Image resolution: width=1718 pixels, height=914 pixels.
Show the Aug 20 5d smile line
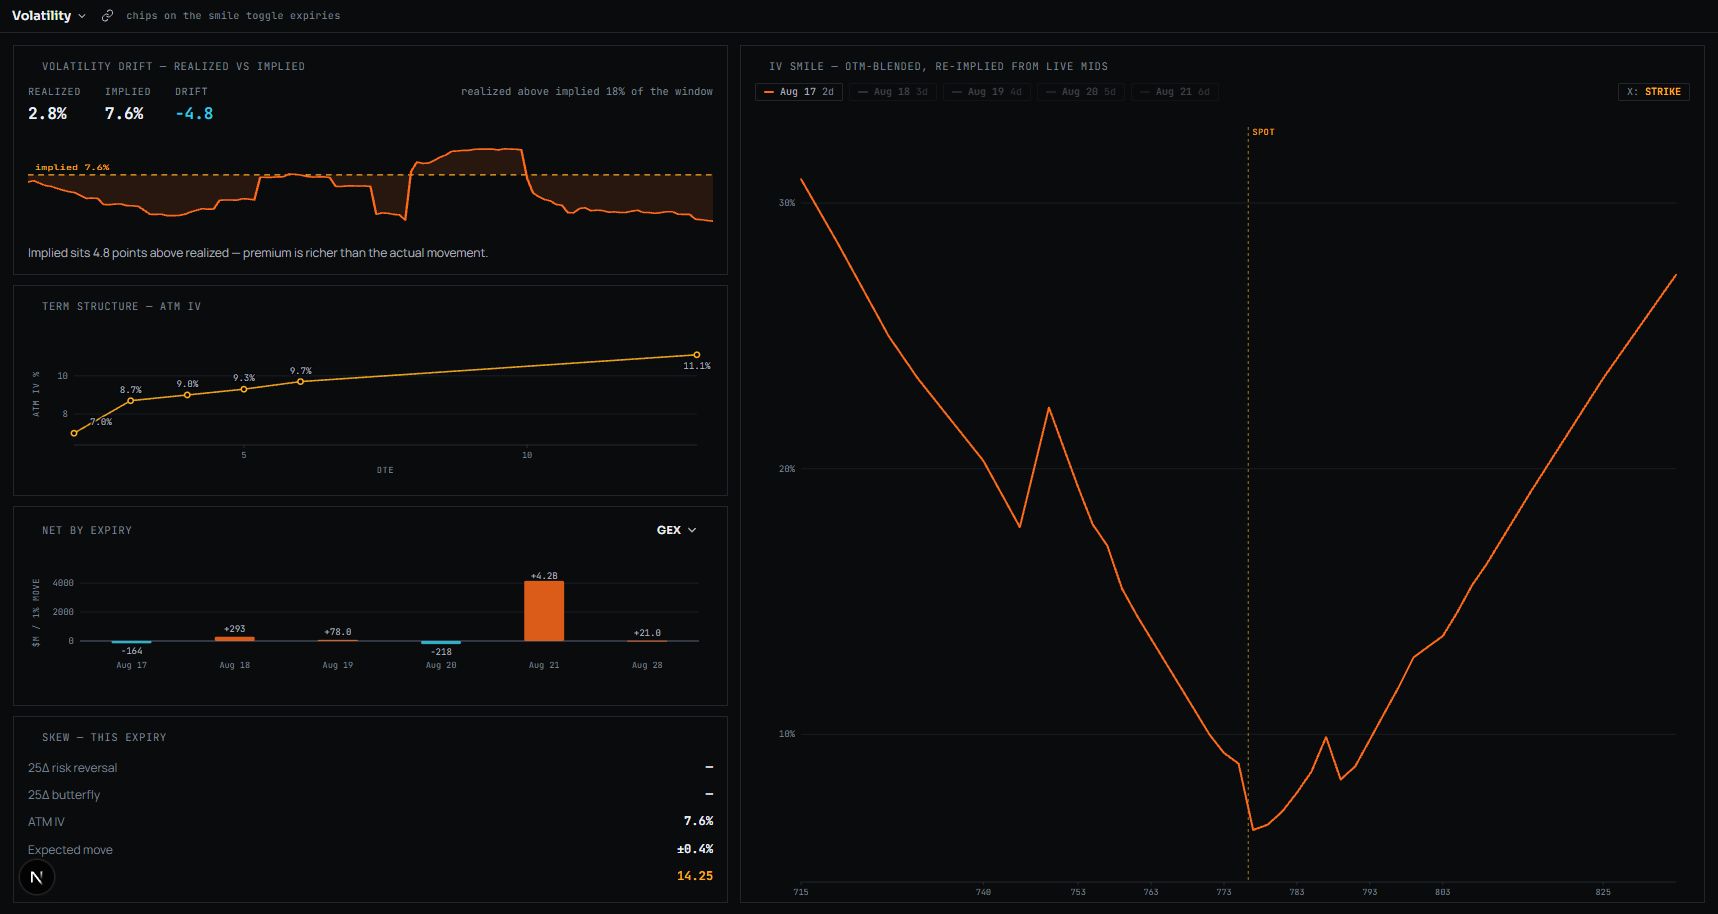point(1081,92)
